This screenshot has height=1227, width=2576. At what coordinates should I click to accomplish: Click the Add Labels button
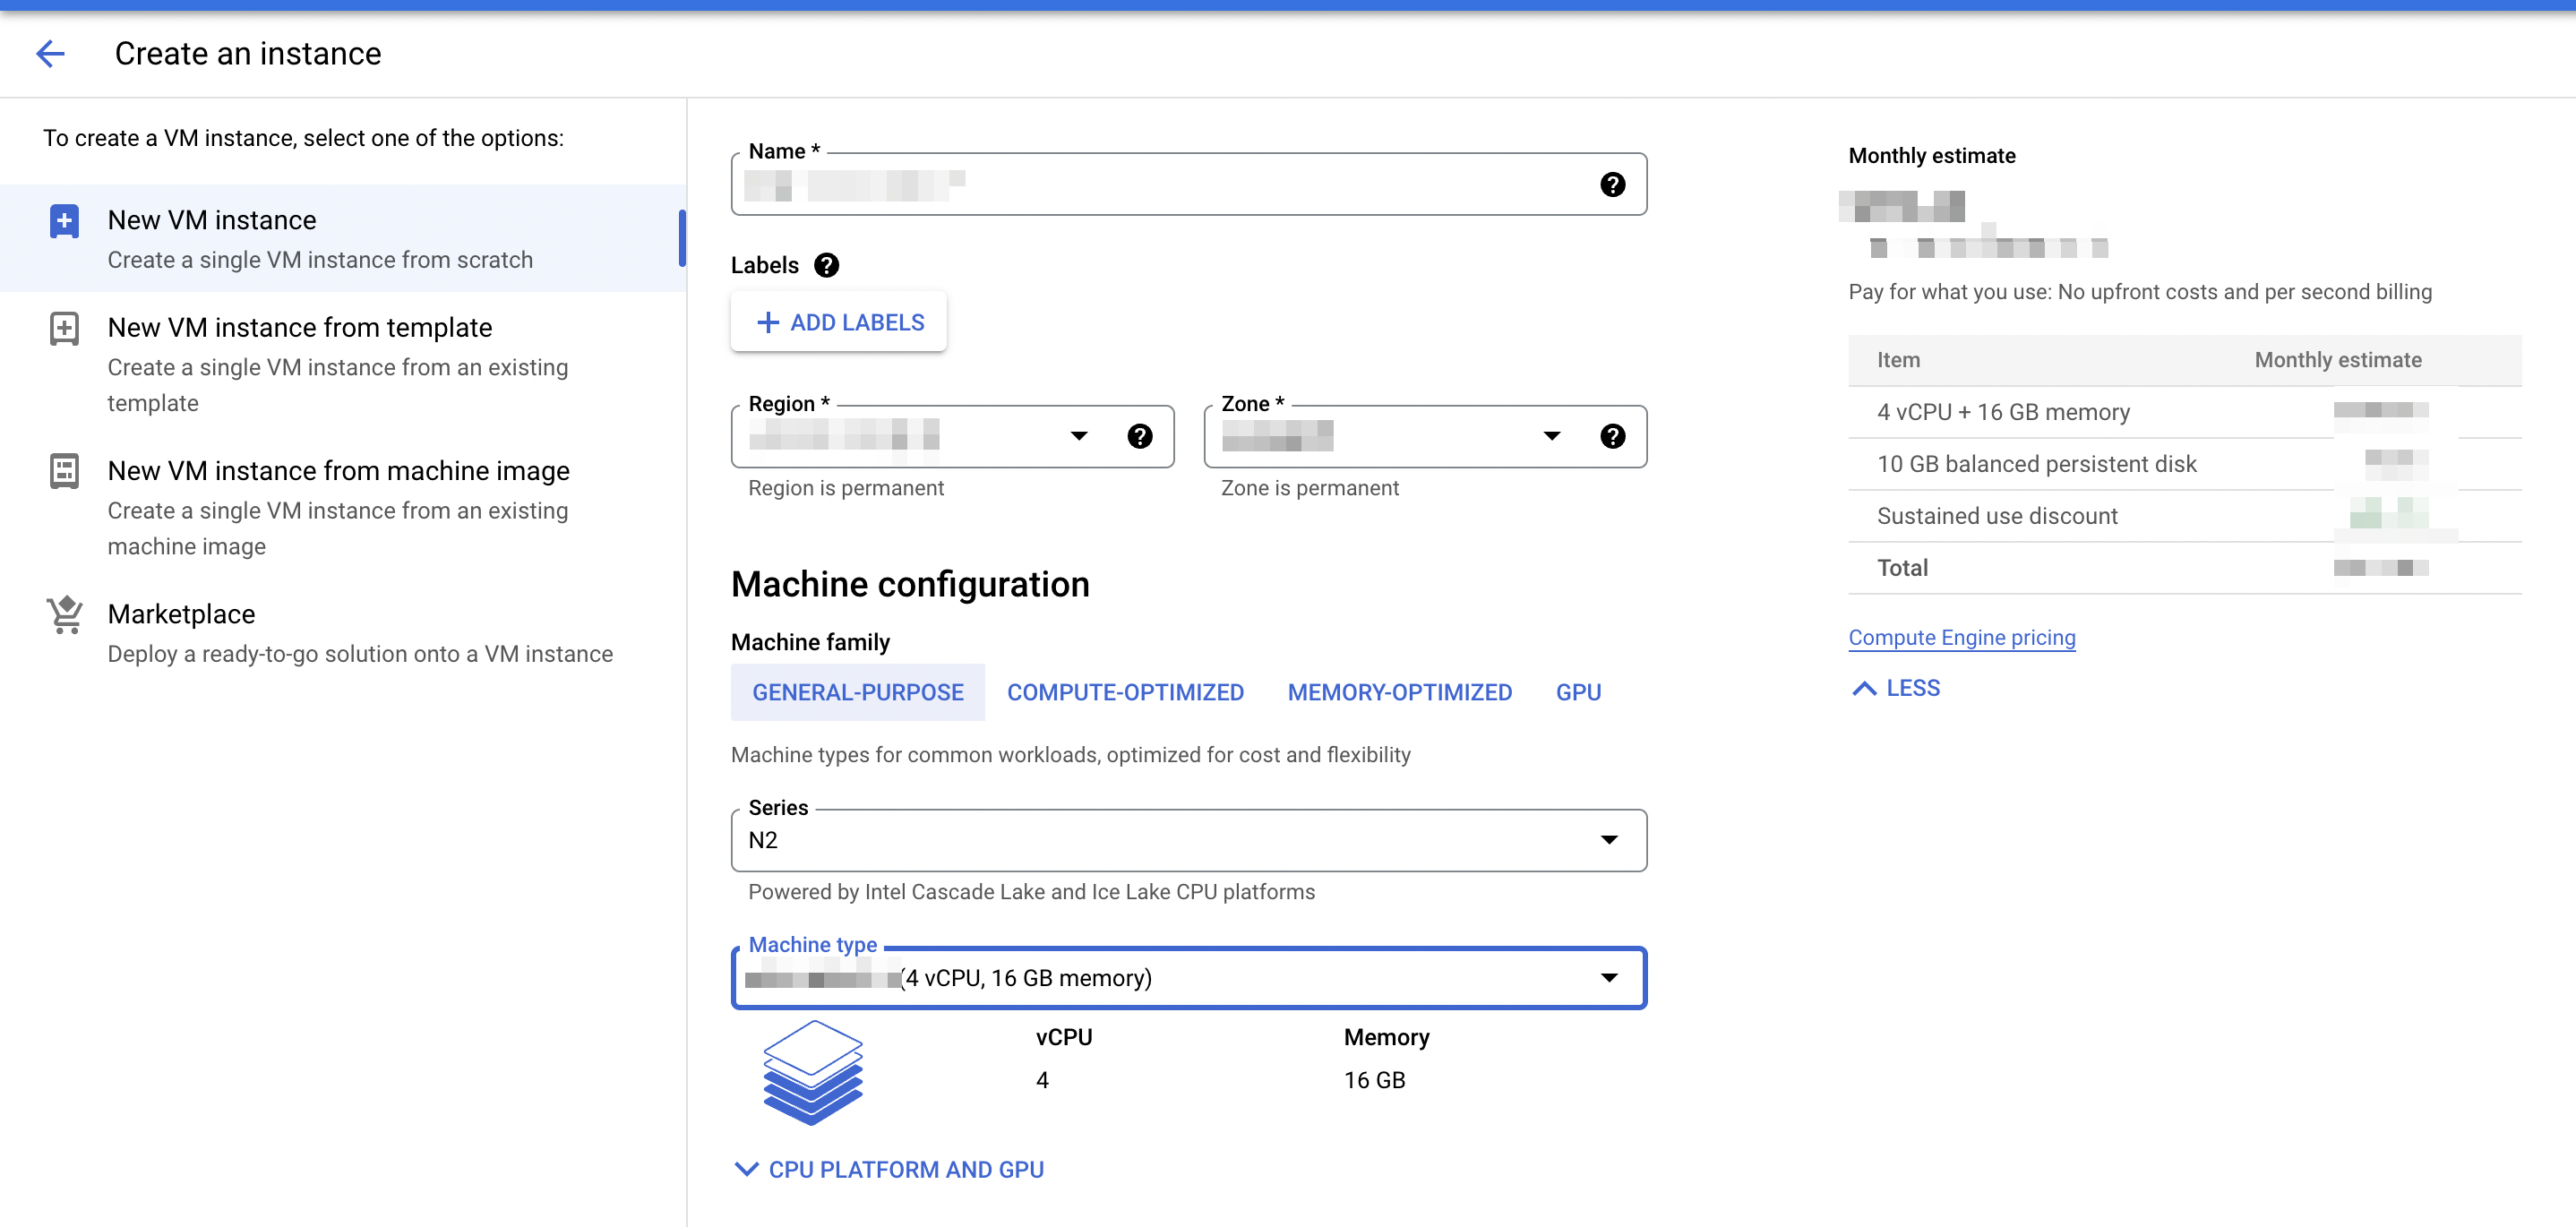838,322
